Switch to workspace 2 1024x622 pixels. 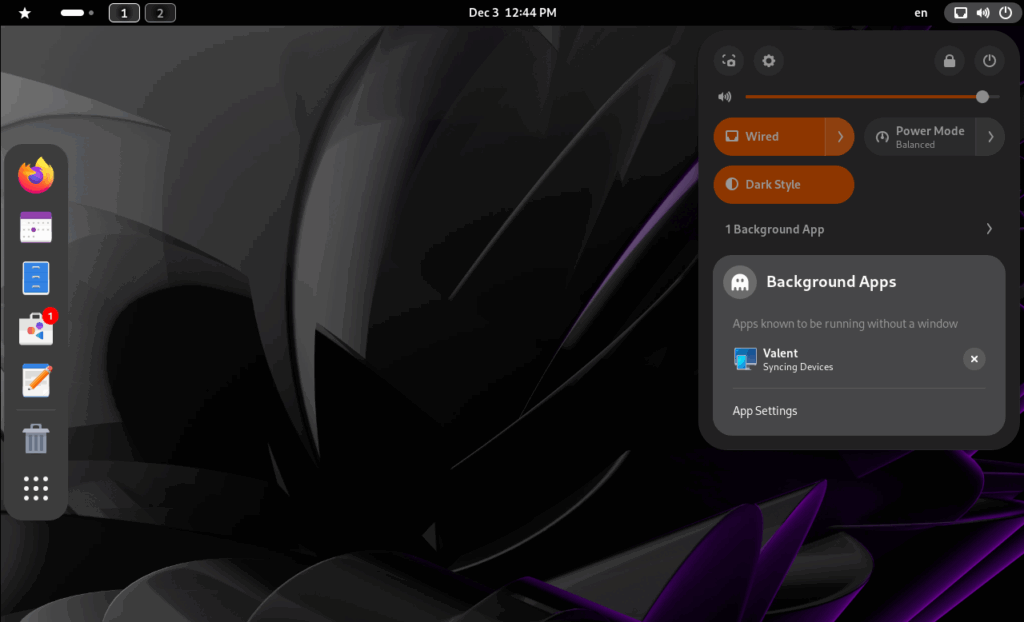160,12
